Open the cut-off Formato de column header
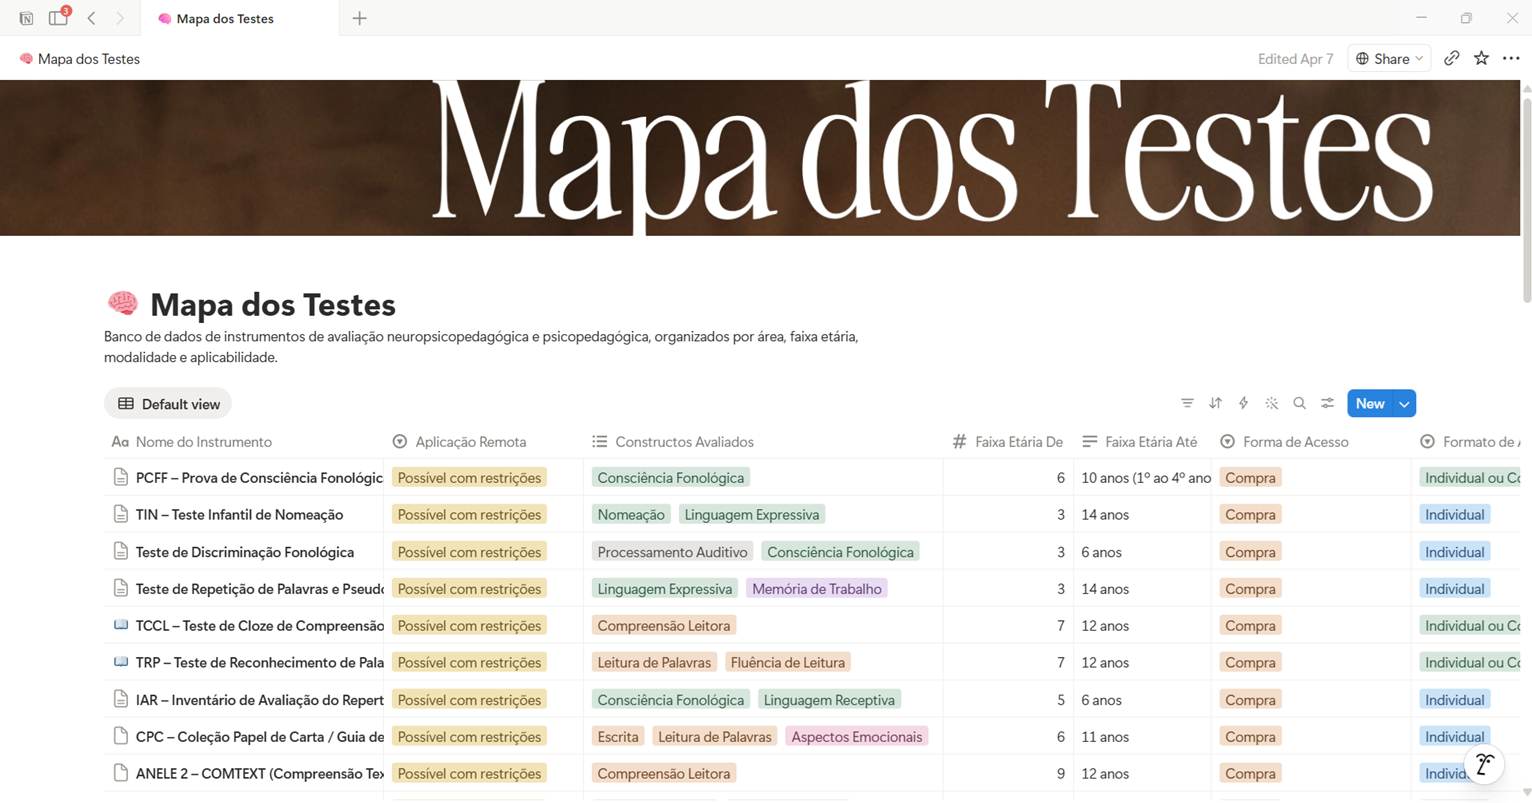This screenshot has width=1532, height=803. [1468, 442]
